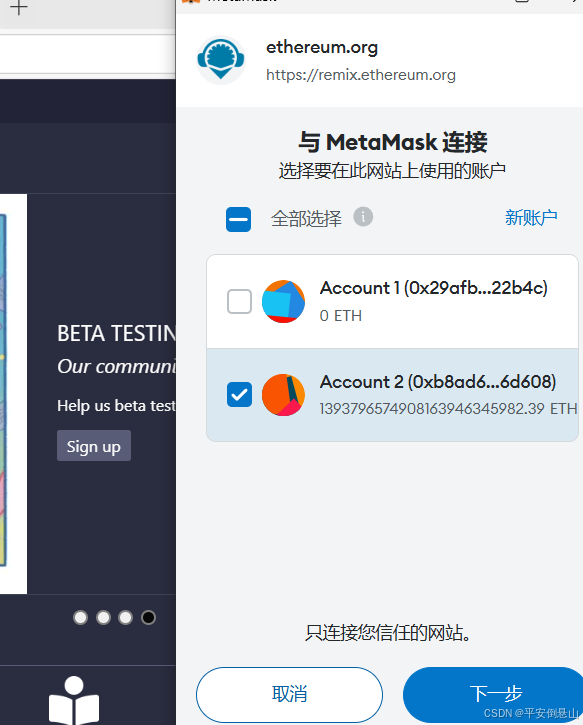Click the 0 ETH balance text
Viewport: 583px width, 725px height.
click(341, 316)
